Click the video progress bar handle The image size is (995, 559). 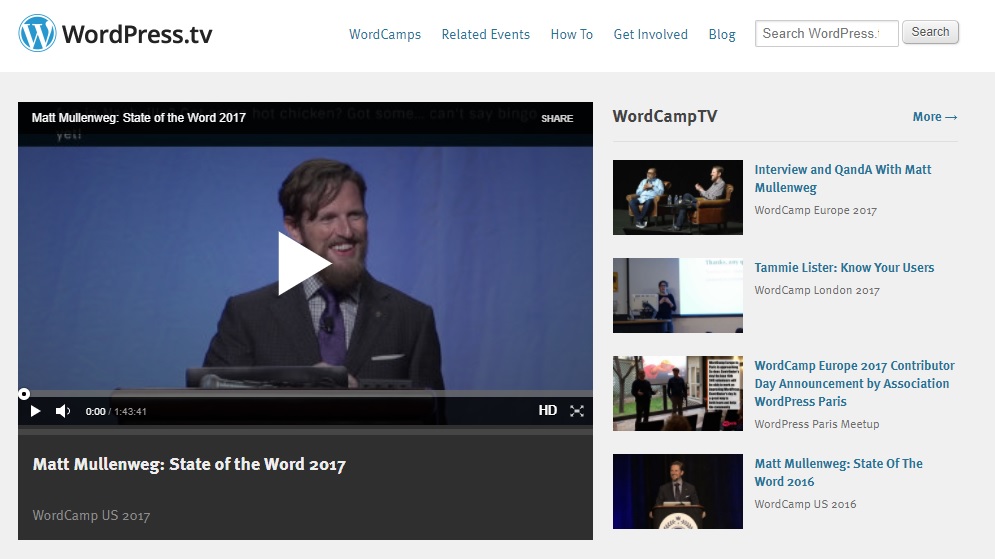[x=23, y=394]
